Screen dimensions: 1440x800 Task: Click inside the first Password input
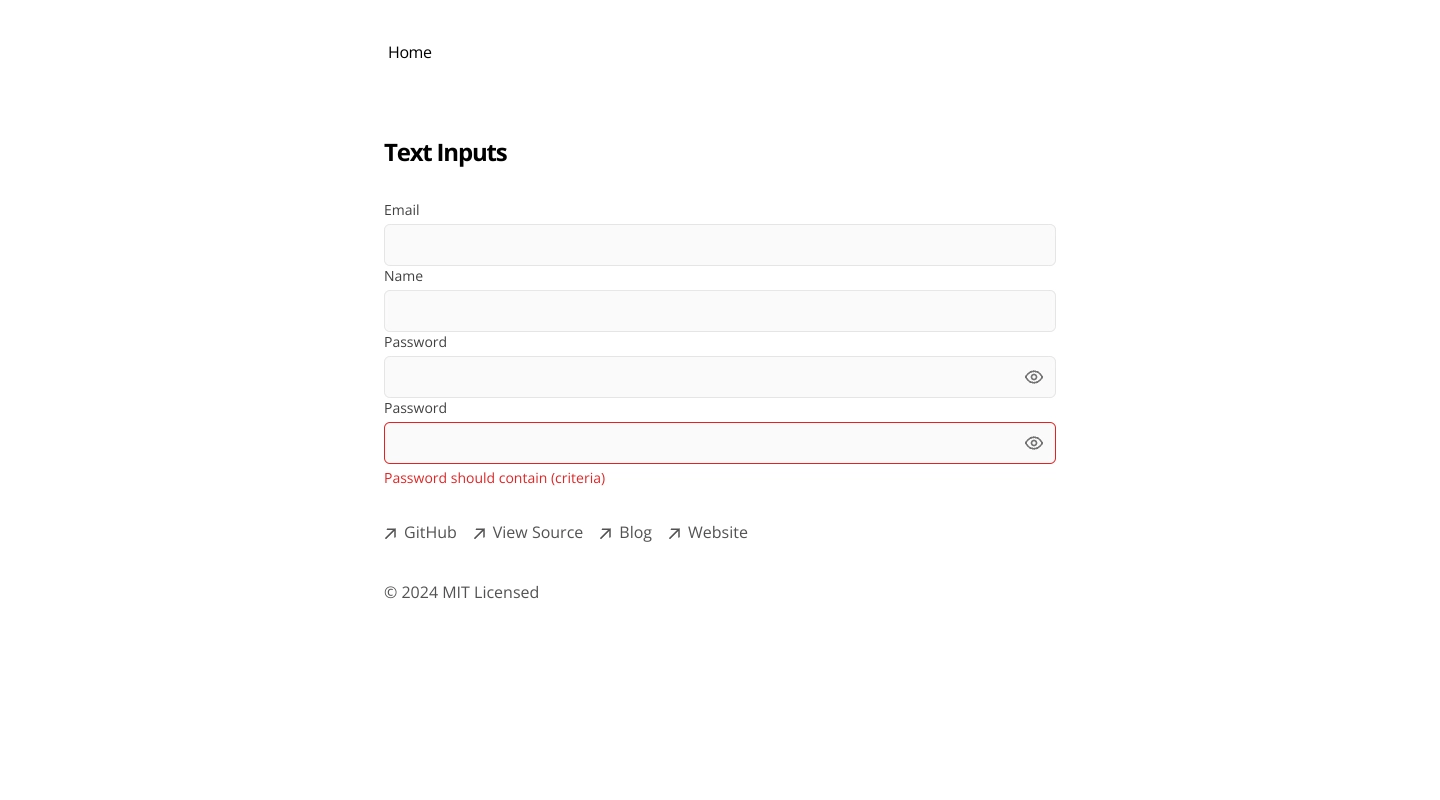click(x=700, y=377)
